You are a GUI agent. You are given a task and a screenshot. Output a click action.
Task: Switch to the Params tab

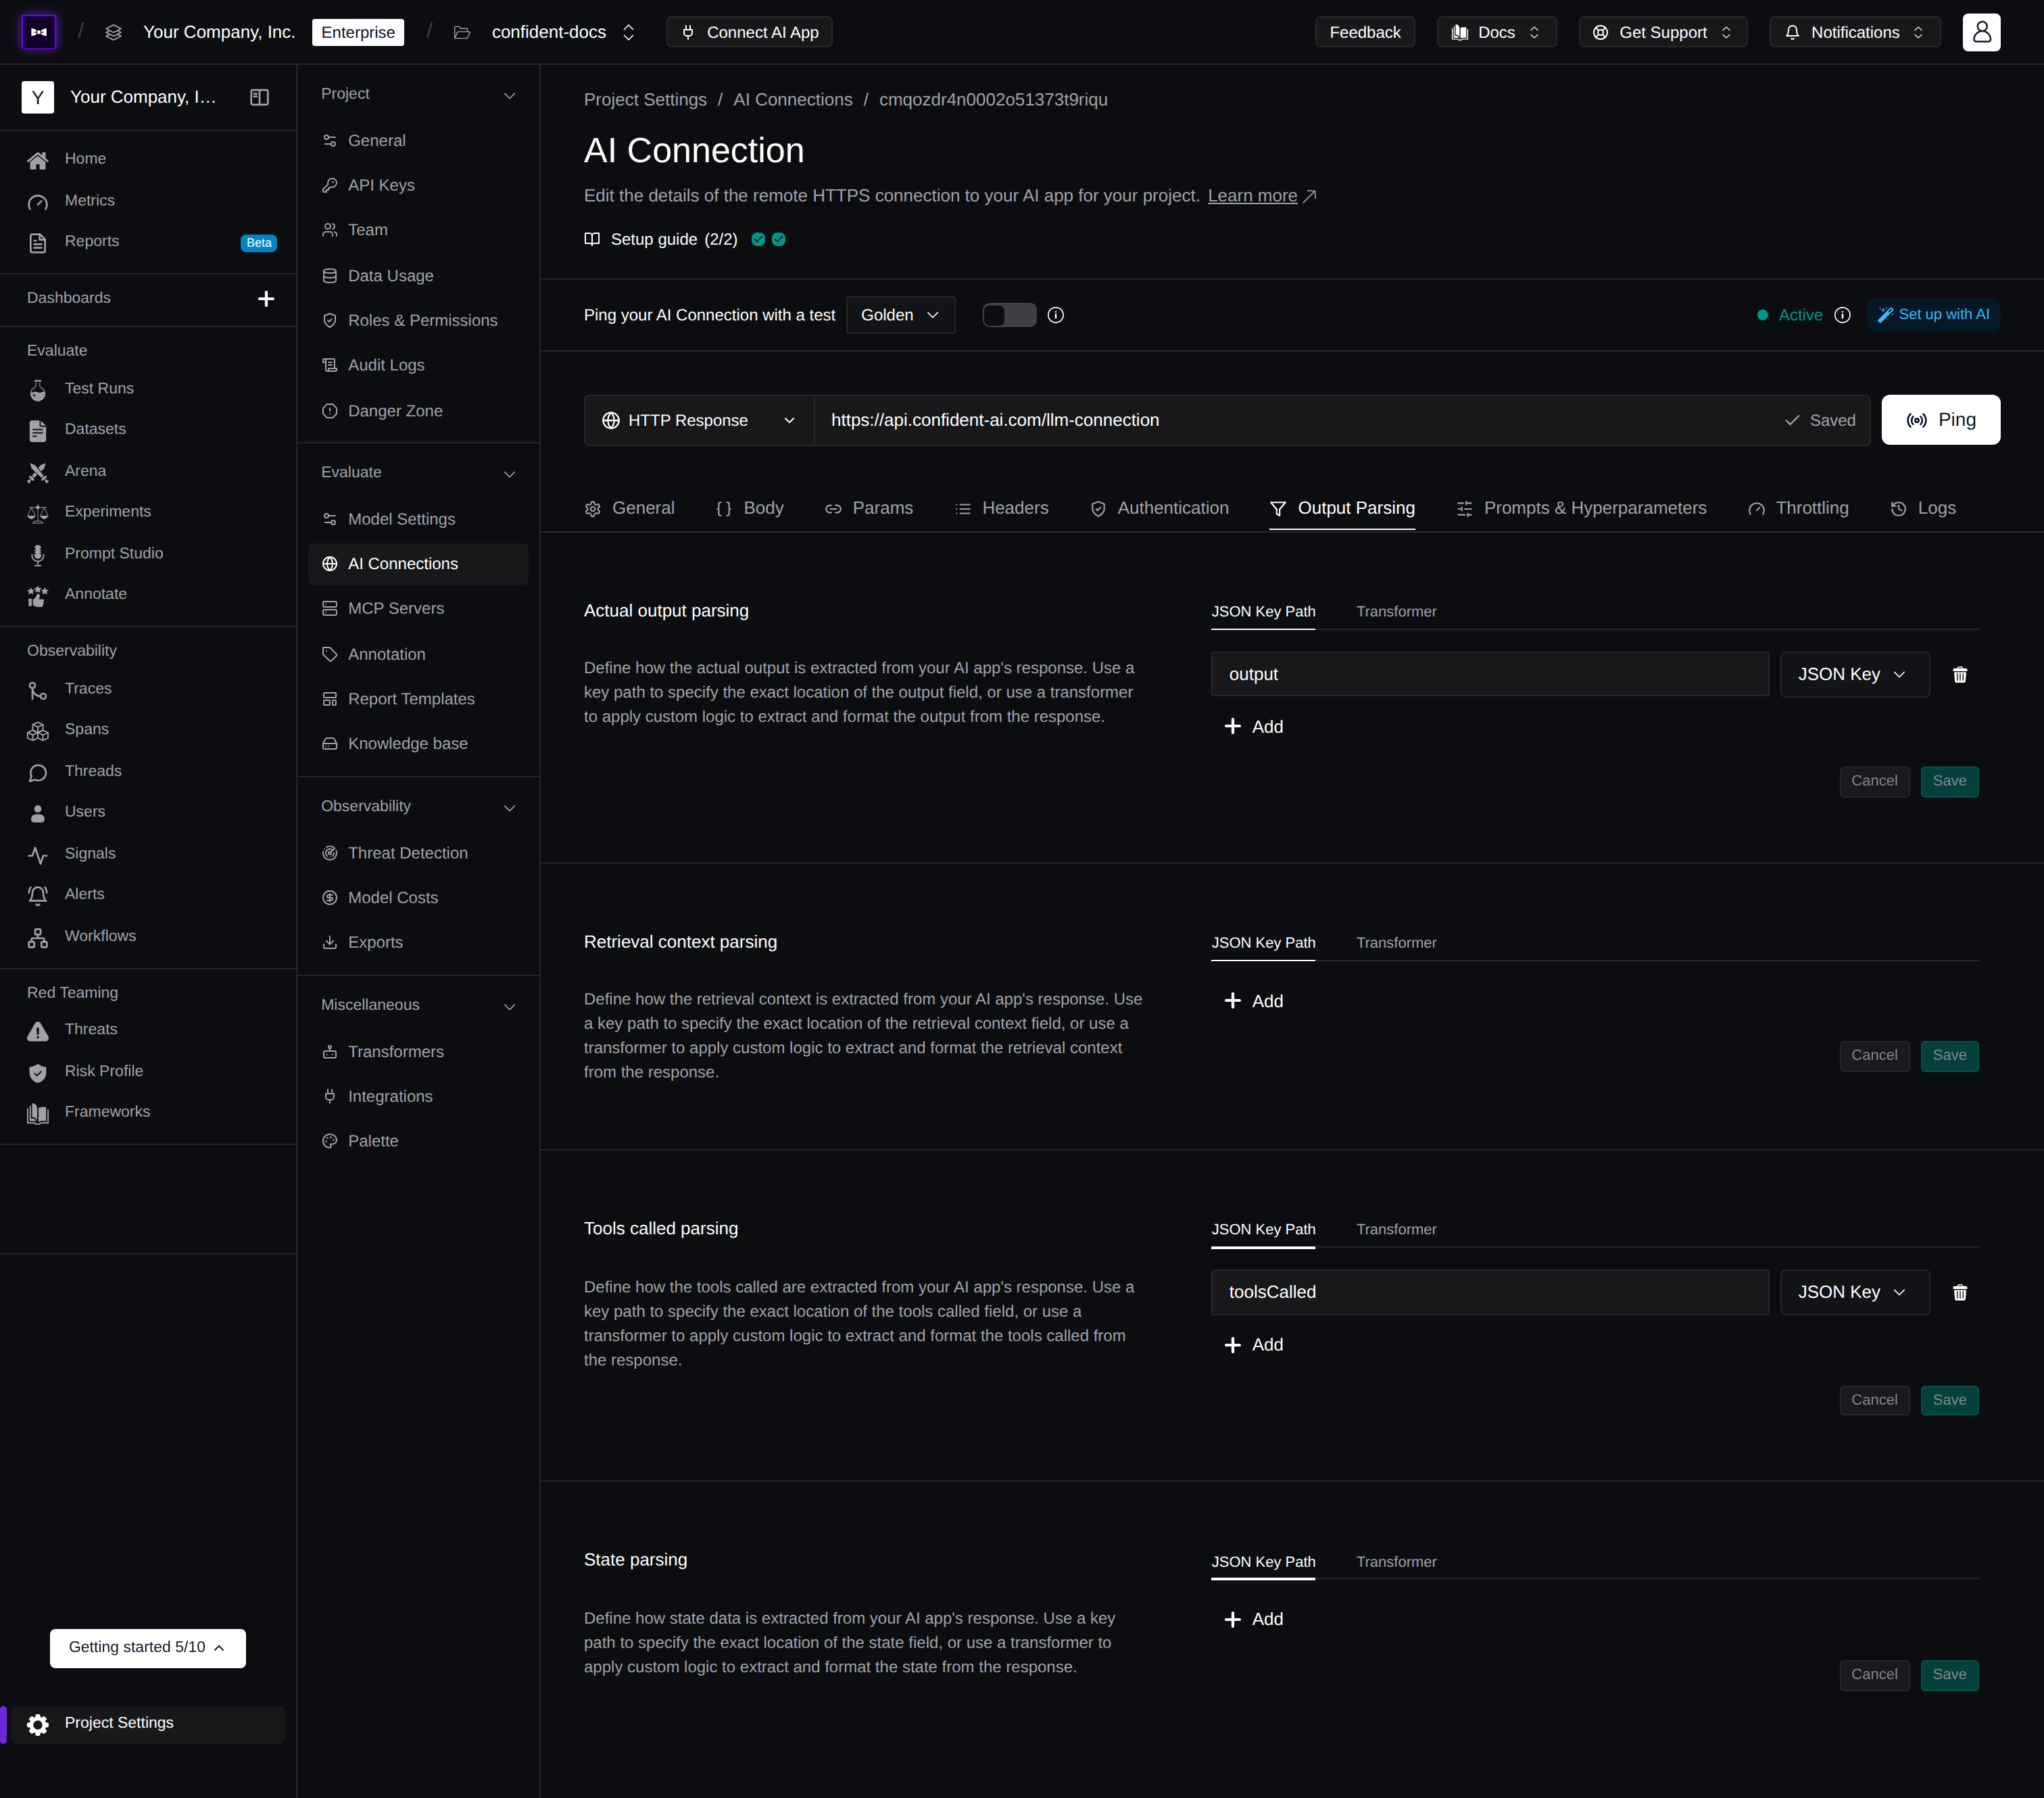[869, 509]
